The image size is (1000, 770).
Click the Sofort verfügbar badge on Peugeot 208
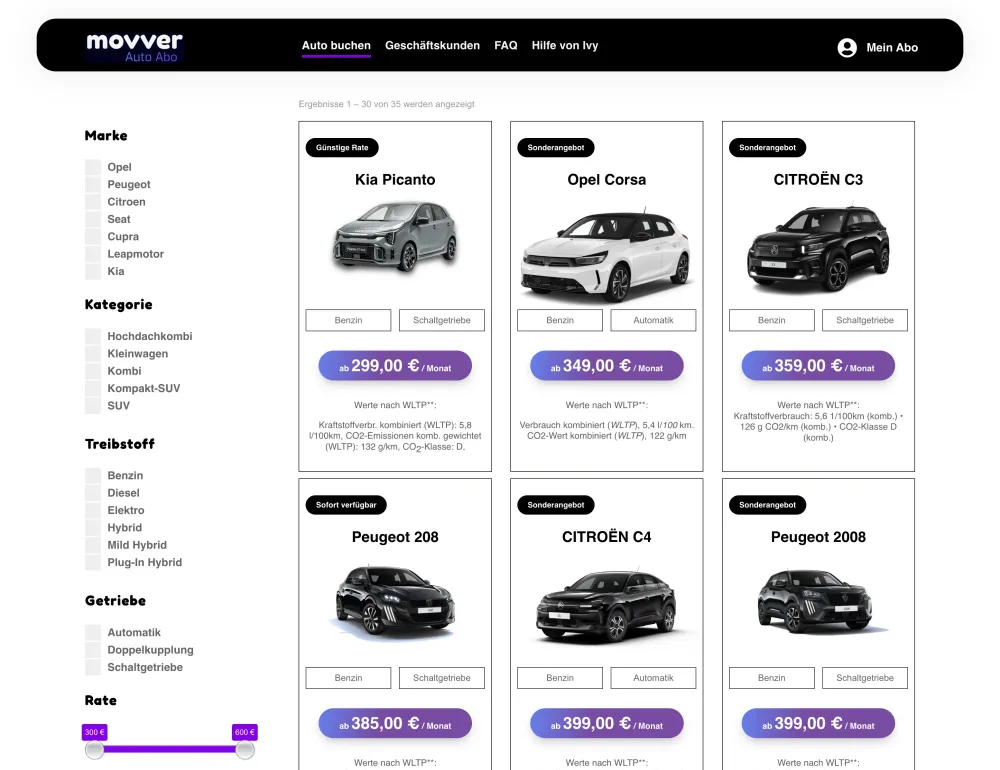point(345,505)
